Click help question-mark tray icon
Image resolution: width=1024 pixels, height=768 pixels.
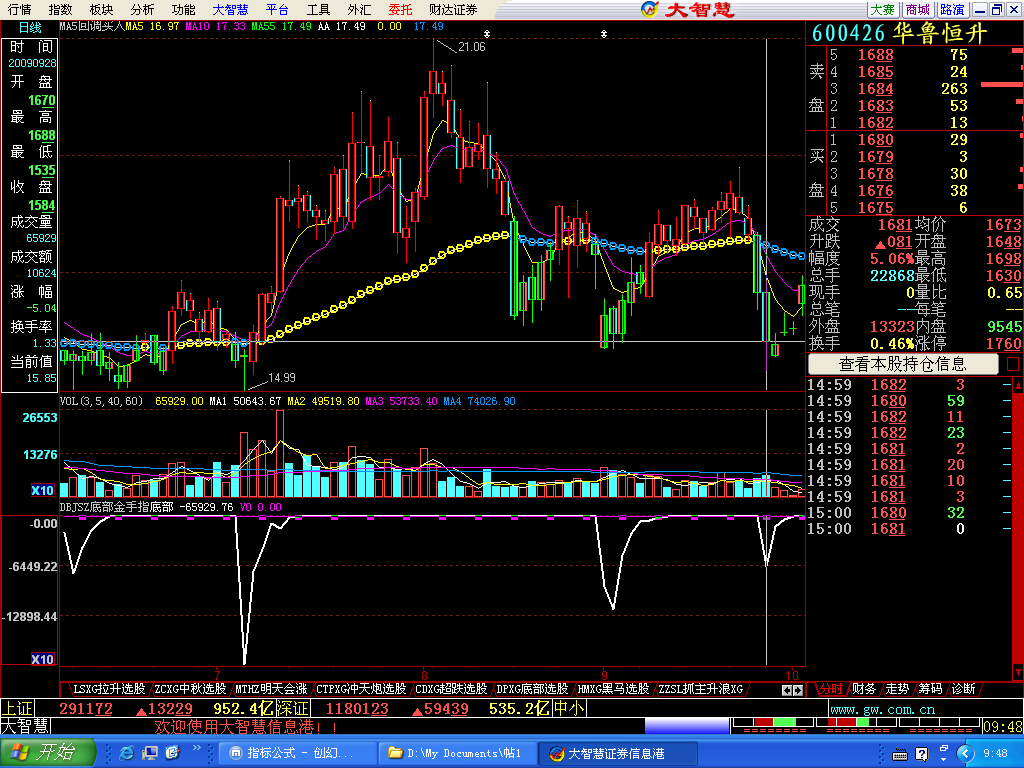coord(921,754)
